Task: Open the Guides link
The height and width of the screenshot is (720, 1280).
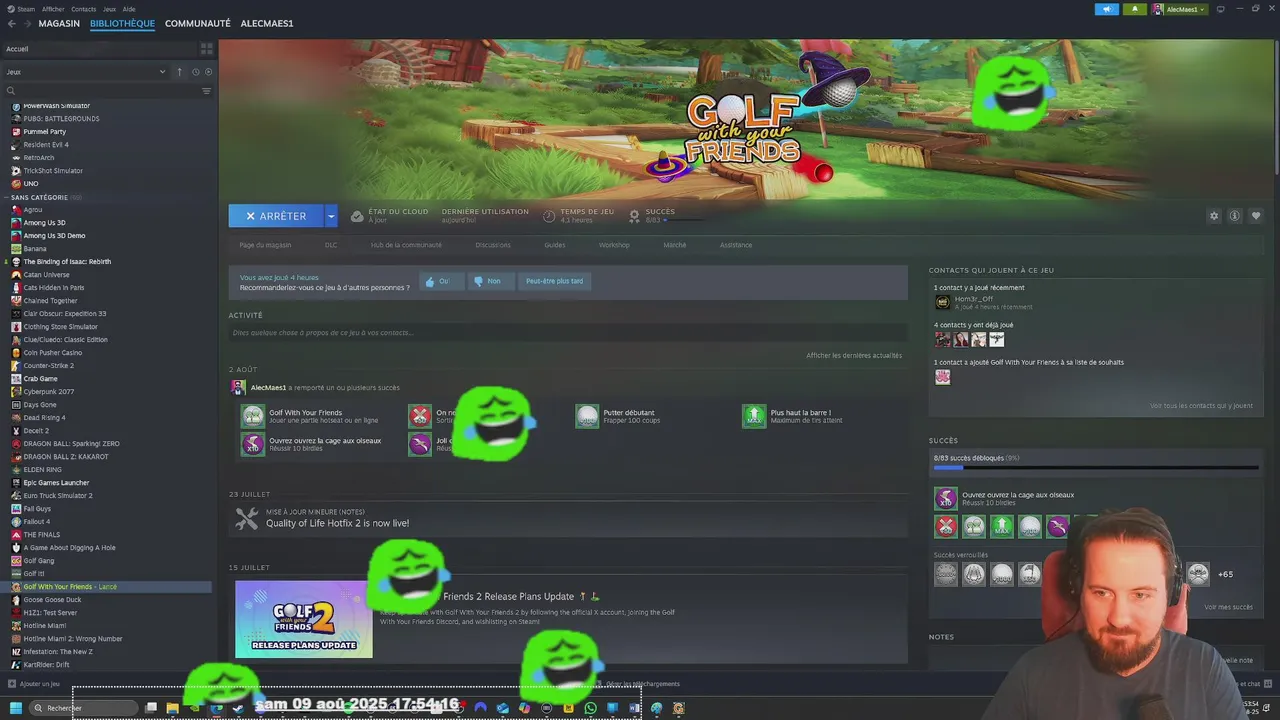Action: (555, 245)
